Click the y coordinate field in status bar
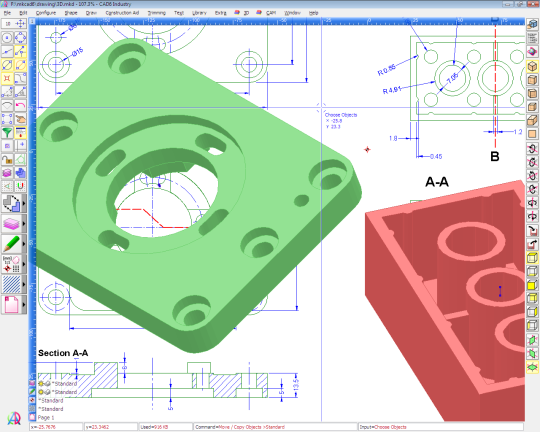This screenshot has height=432, width=540. tap(111, 427)
